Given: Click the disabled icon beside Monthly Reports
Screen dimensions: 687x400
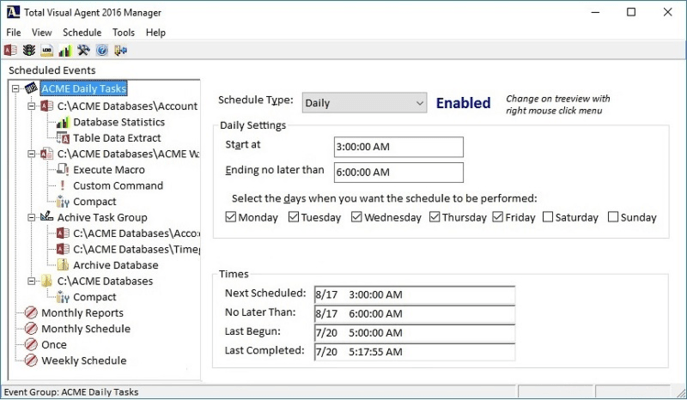Looking at the screenshot, I should 31,313.
